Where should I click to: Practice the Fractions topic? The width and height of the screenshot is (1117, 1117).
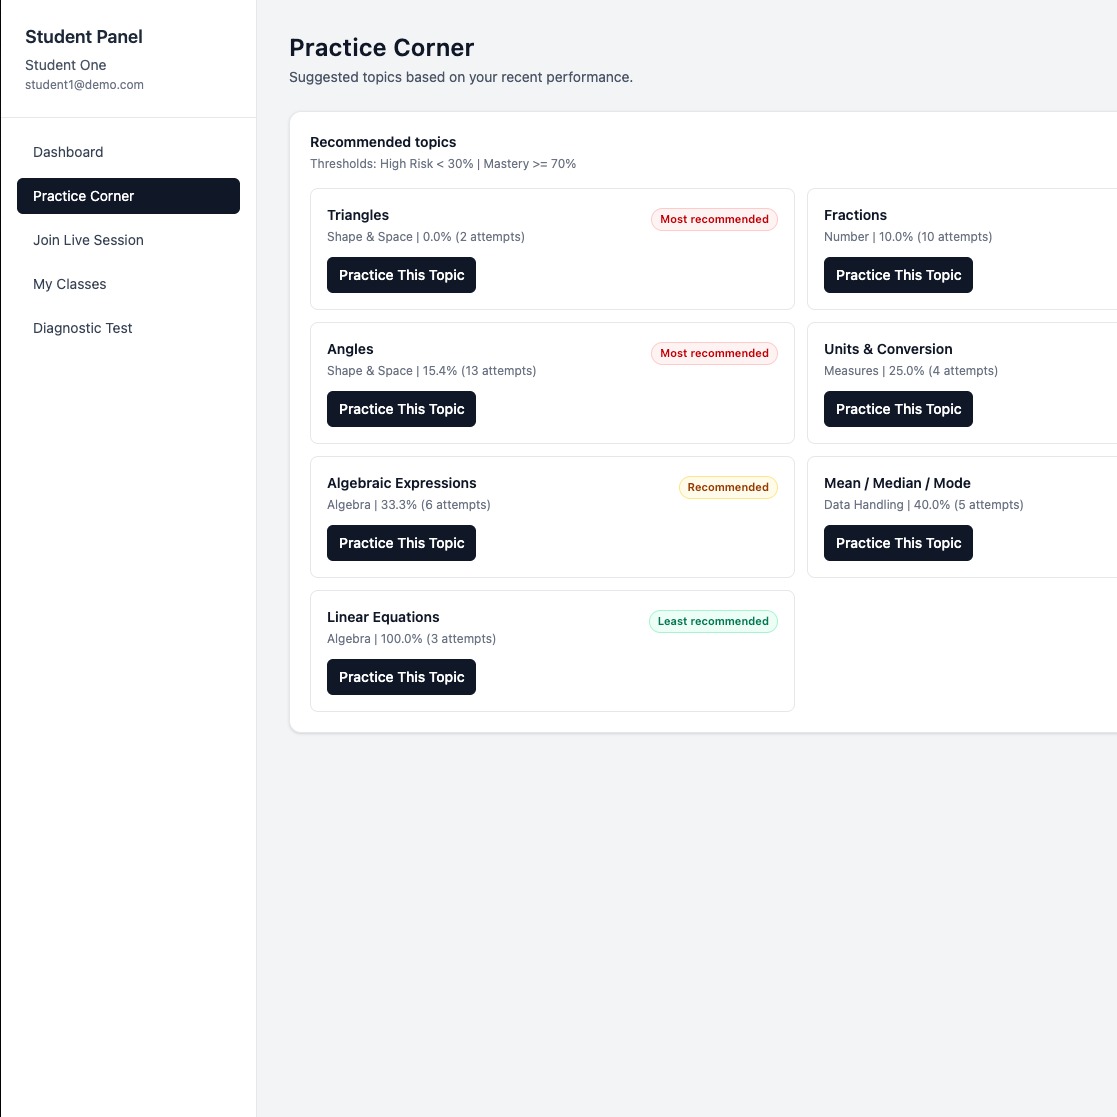tap(898, 275)
